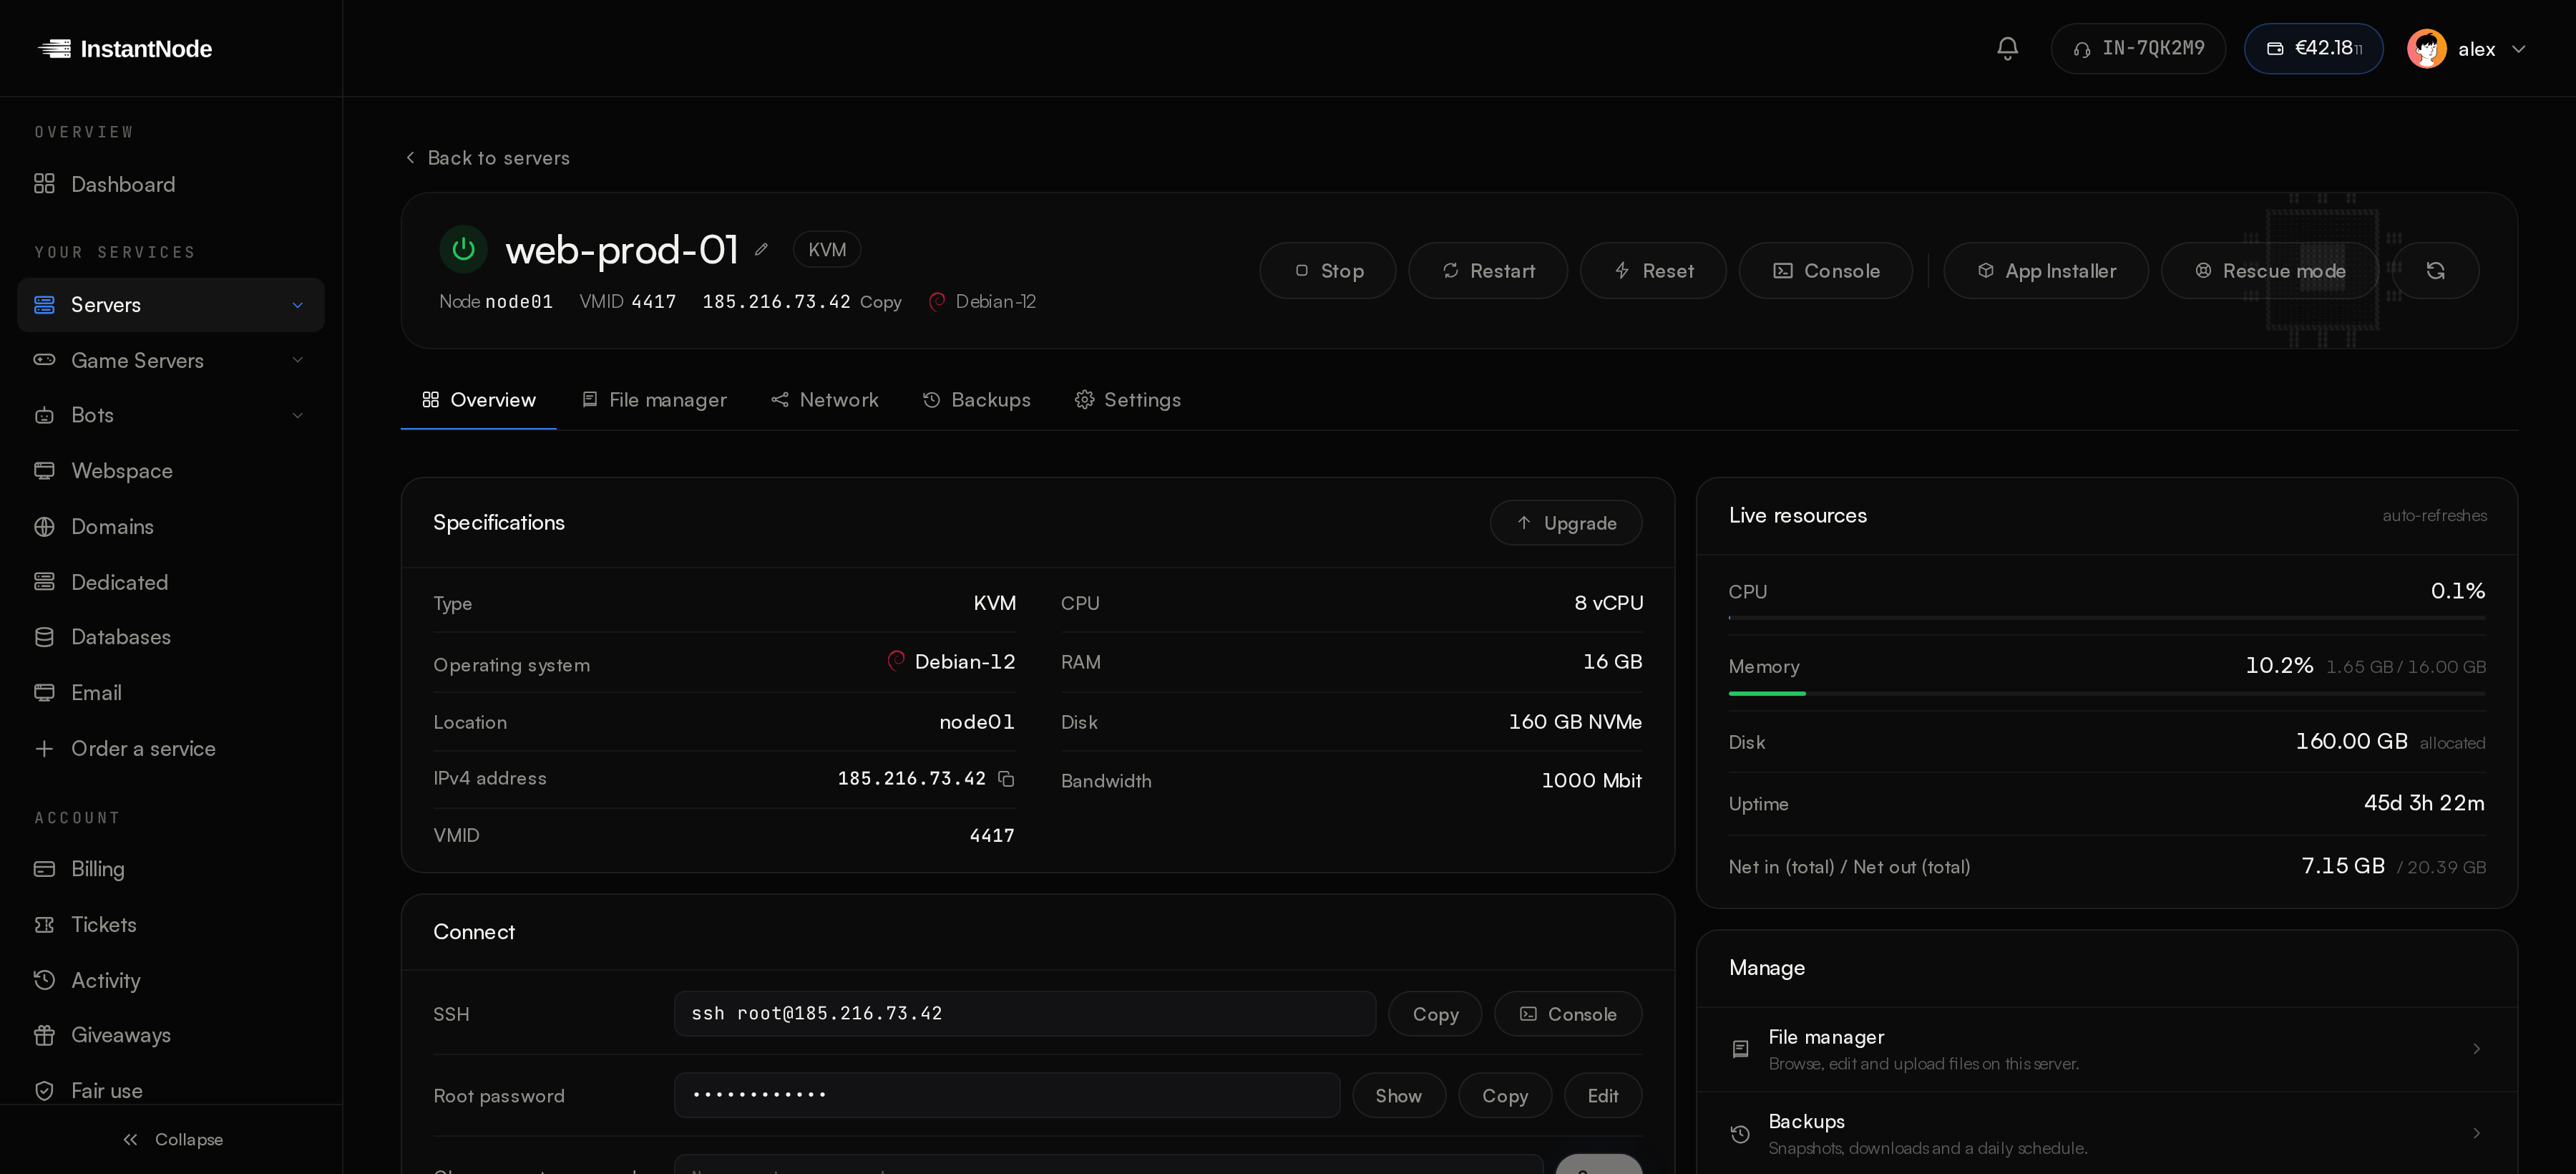Click the Tickets icon
This screenshot has height=1174, width=2576.
44,925
